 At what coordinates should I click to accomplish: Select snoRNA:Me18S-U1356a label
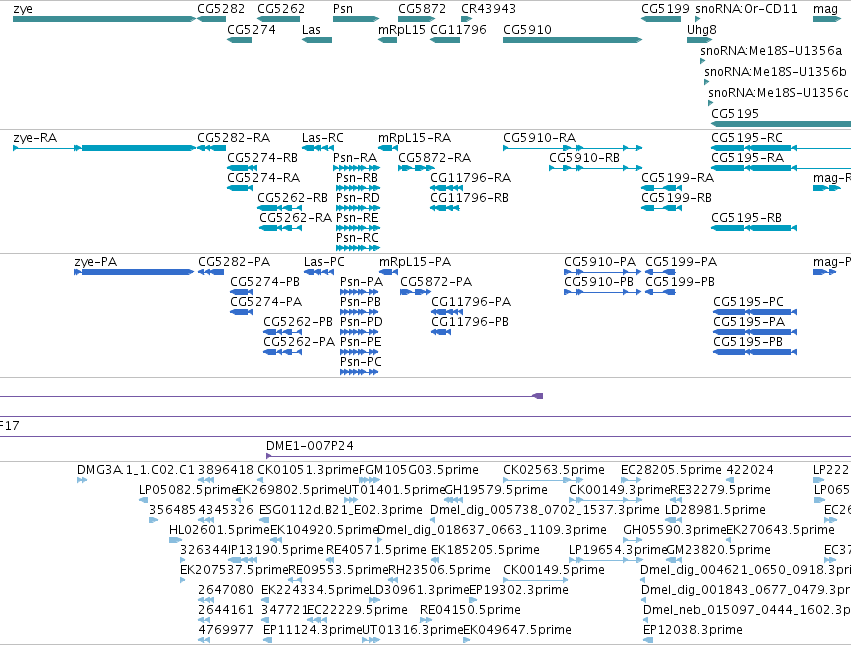(771, 50)
